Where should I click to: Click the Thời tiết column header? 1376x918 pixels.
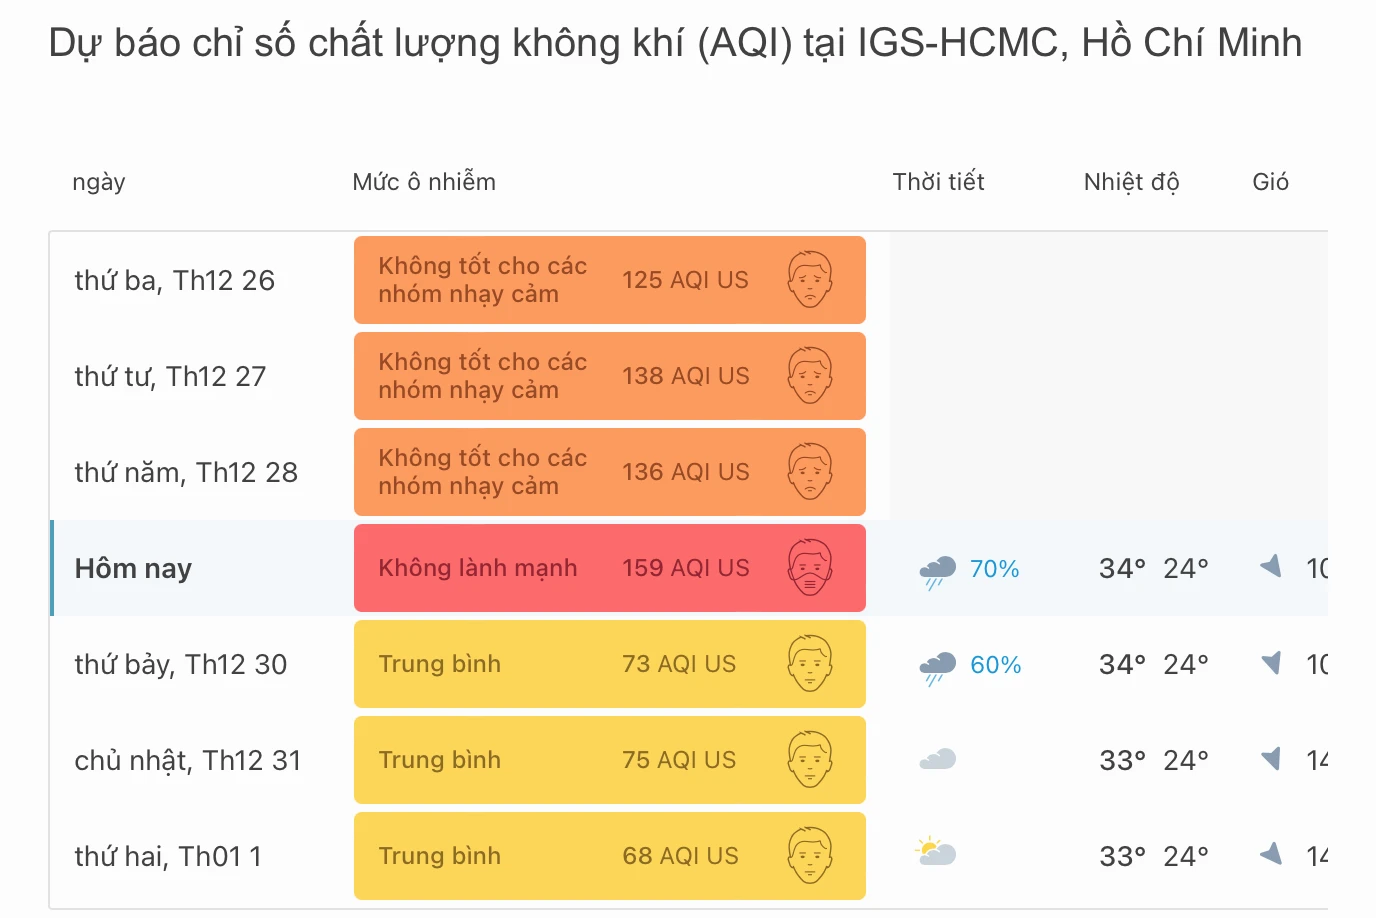pyautogui.click(x=938, y=182)
